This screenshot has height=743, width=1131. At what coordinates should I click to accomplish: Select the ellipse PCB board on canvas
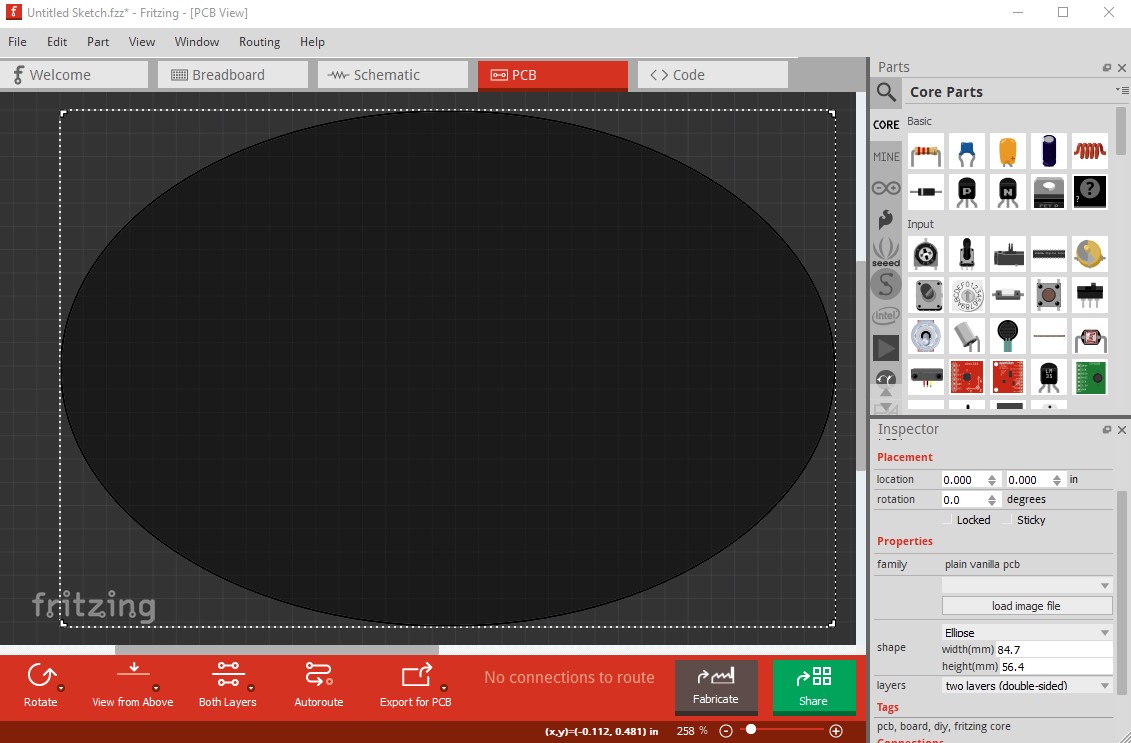click(448, 368)
